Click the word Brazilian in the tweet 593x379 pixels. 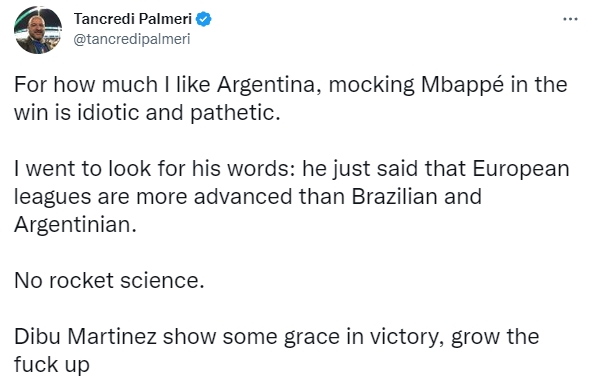click(394, 197)
